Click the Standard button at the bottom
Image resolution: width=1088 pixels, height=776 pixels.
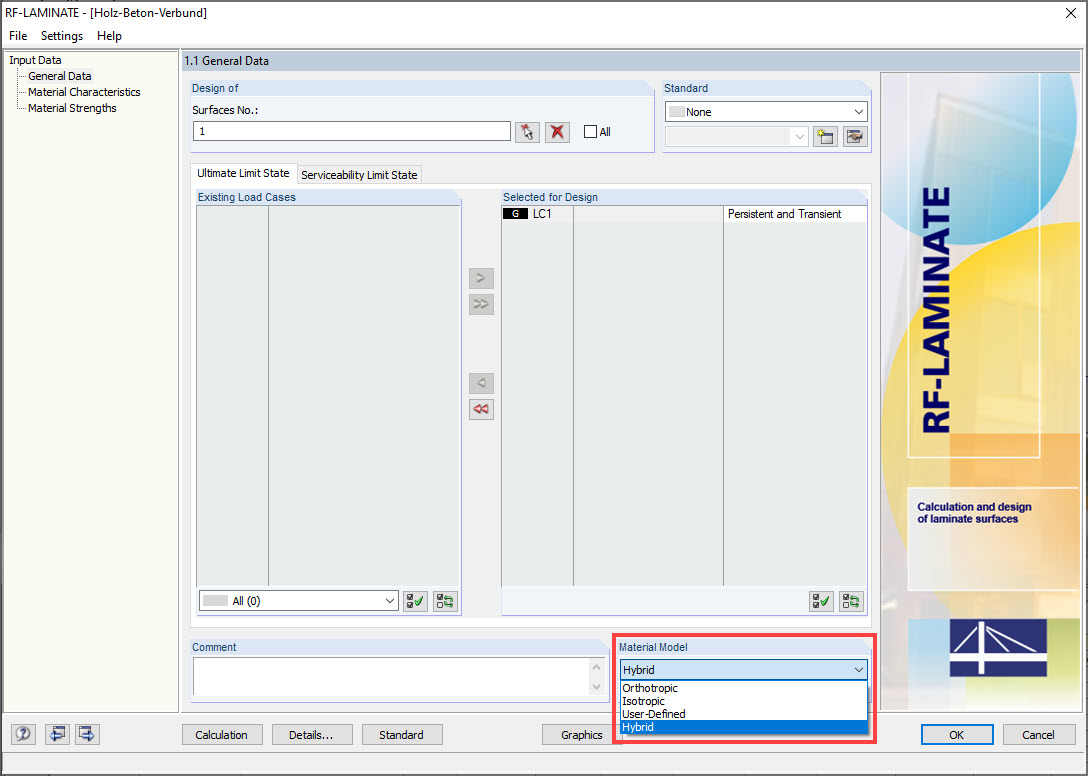click(x=401, y=734)
